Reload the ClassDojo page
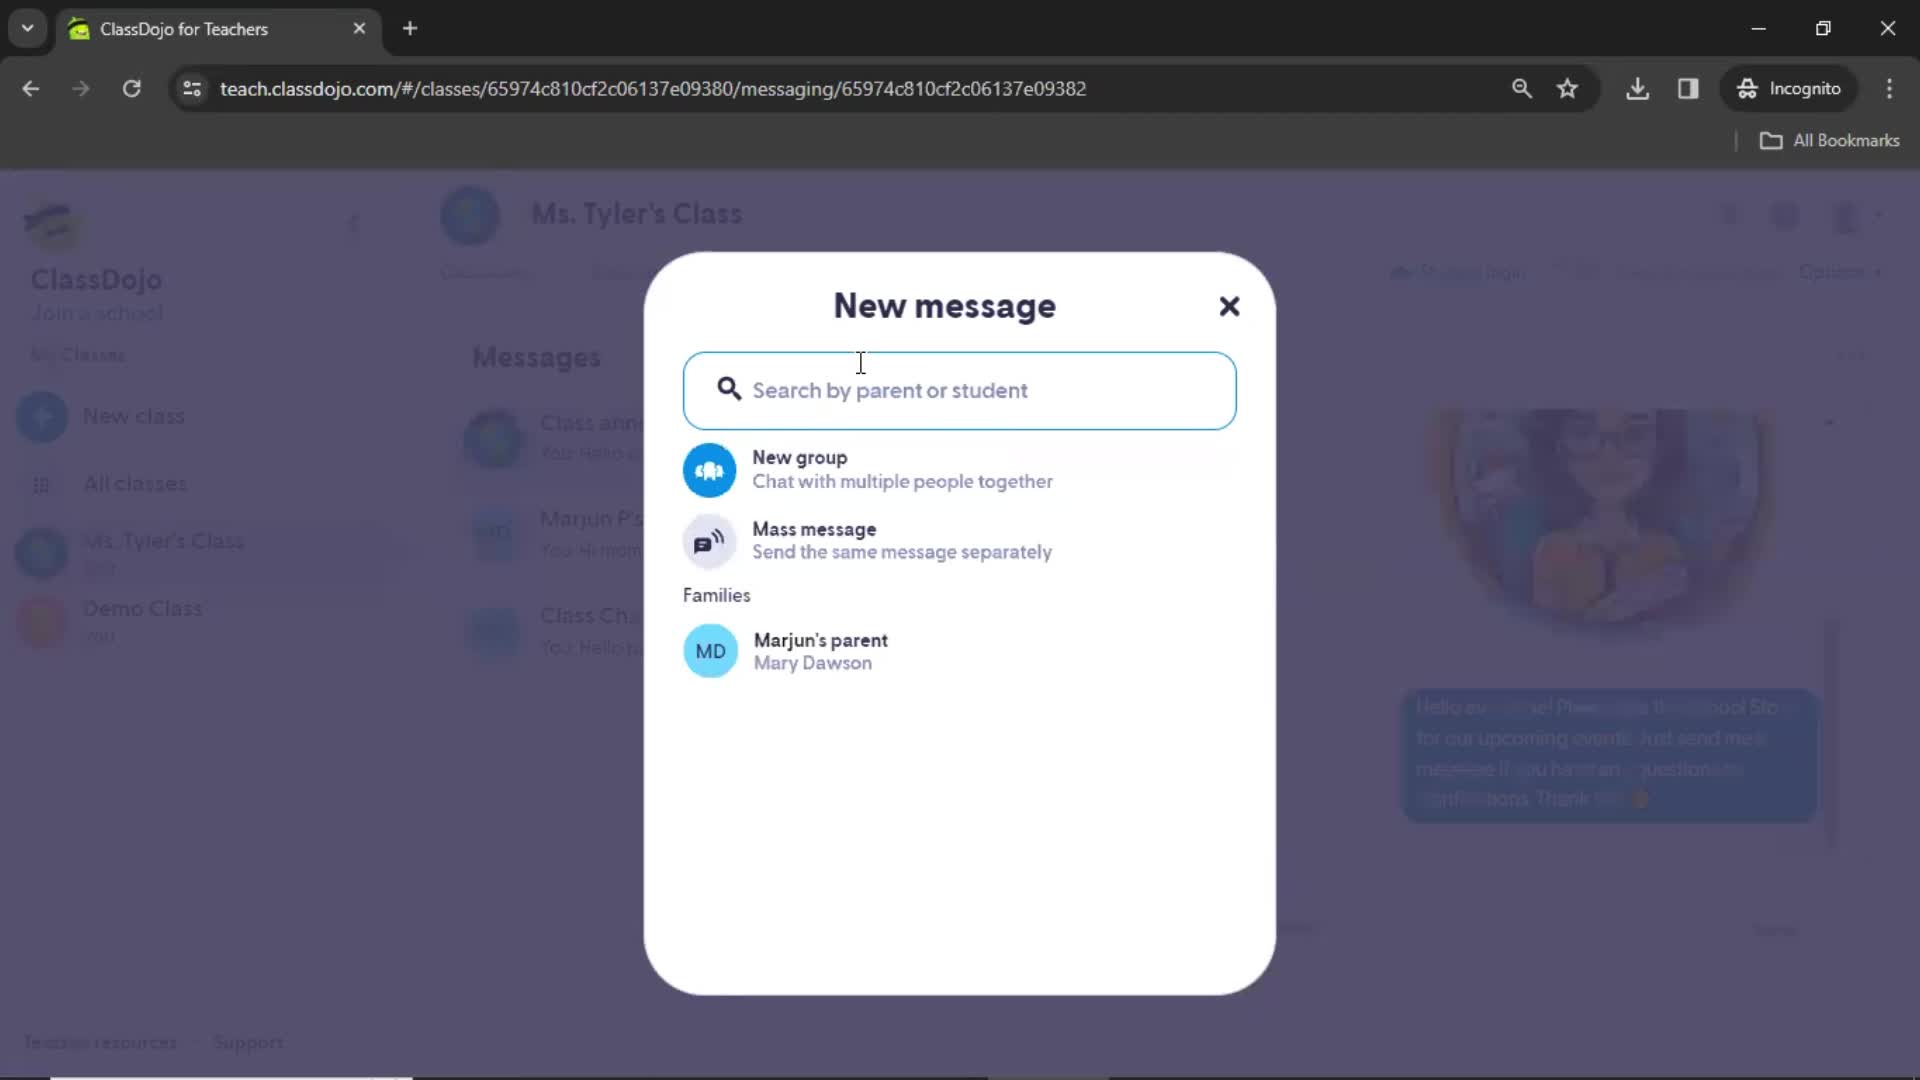 (131, 89)
